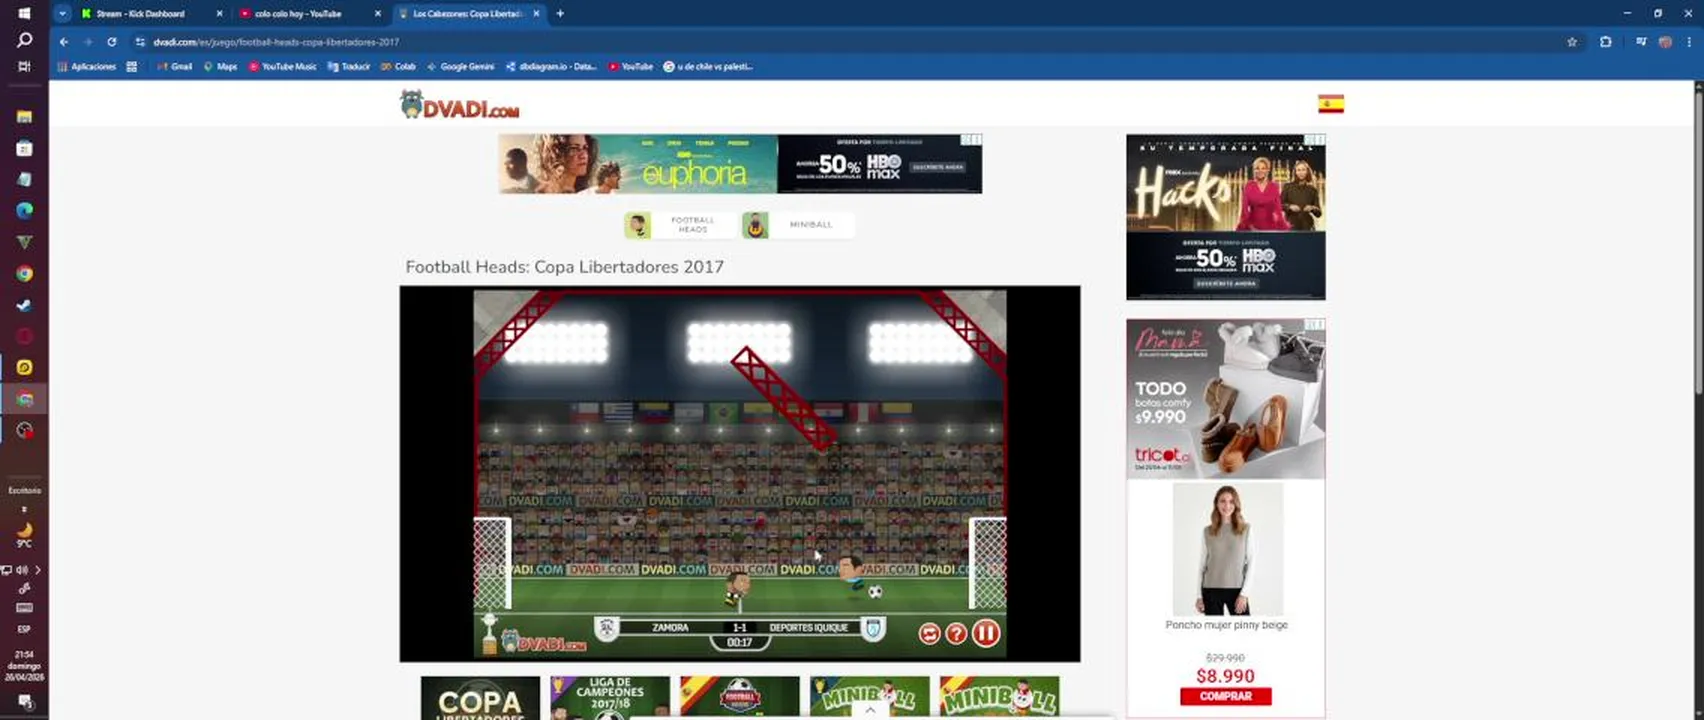Click the Poncho mujer pinny beige product text

[1226, 625]
